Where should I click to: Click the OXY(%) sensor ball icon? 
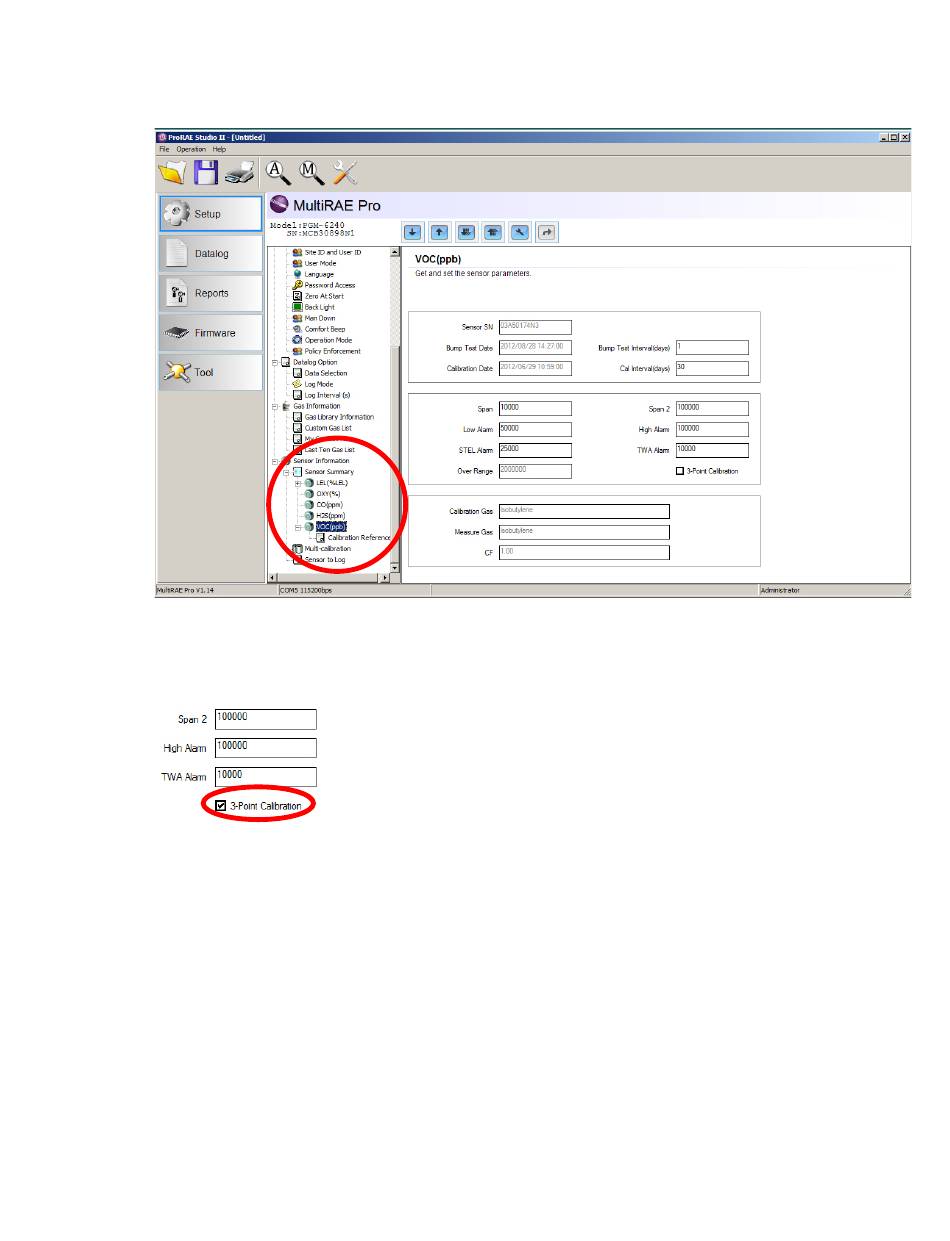(309, 494)
